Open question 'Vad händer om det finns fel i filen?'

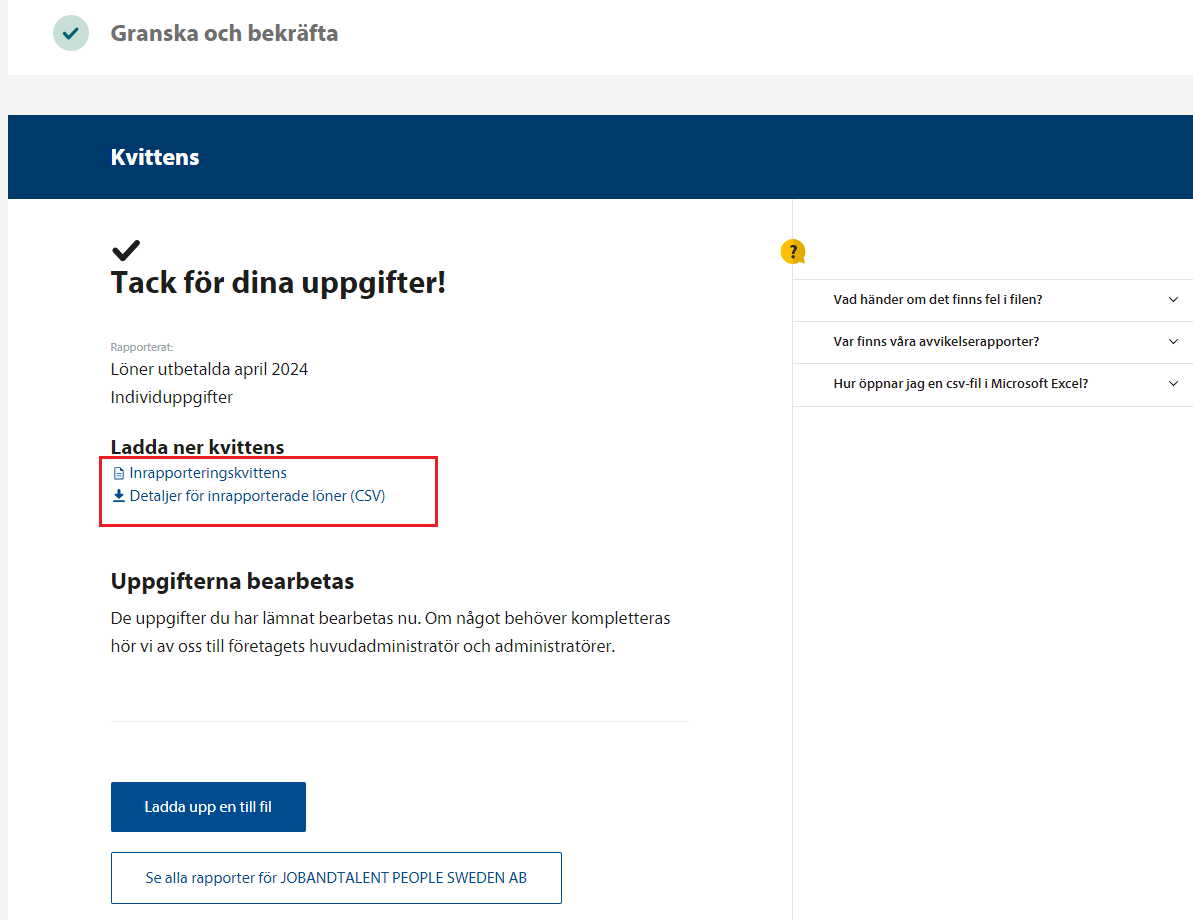point(937,300)
